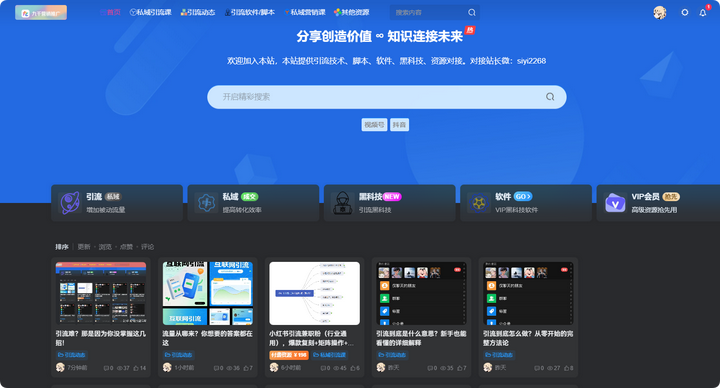Click the VIP会员 purple V icon

[615, 203]
